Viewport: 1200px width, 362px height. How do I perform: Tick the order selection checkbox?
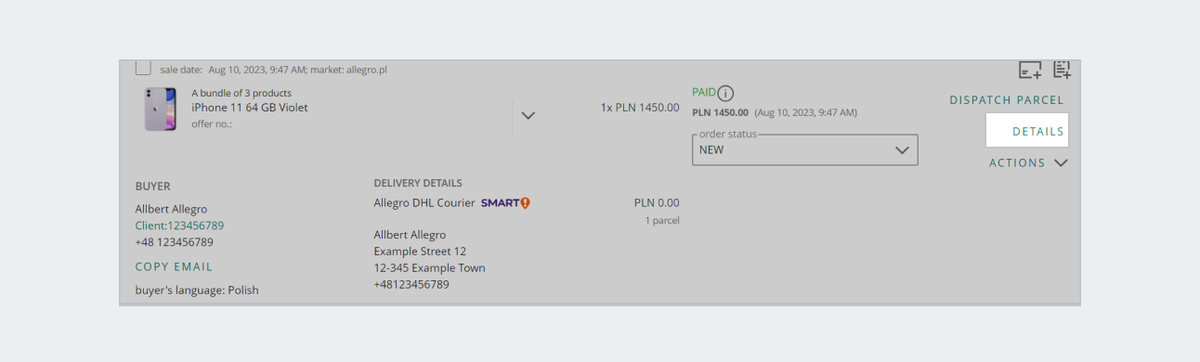[x=143, y=68]
